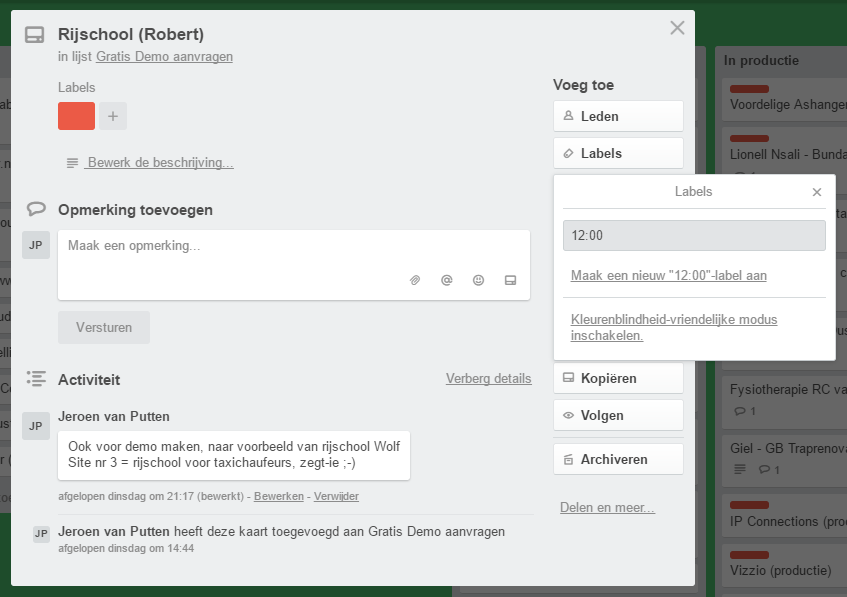Click the JP avatar next to comment box

(36, 245)
